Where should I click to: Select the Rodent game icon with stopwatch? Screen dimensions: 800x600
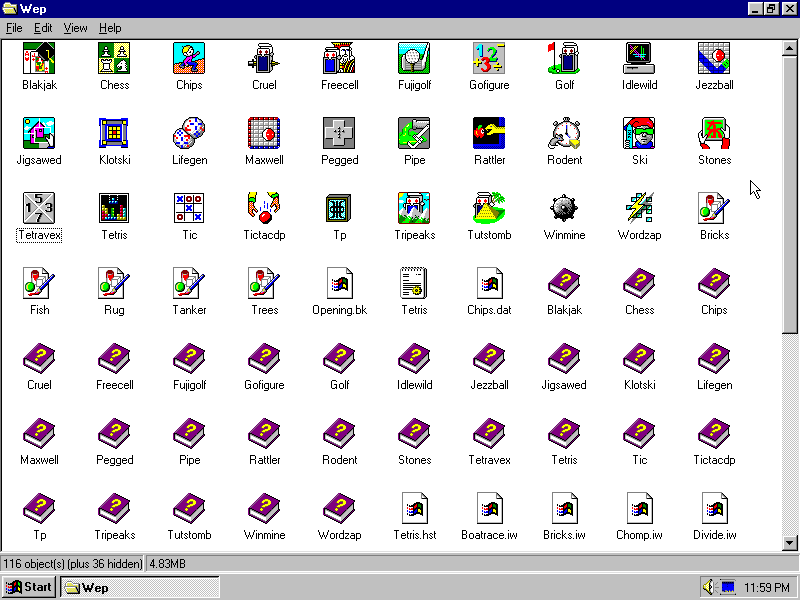(564, 133)
